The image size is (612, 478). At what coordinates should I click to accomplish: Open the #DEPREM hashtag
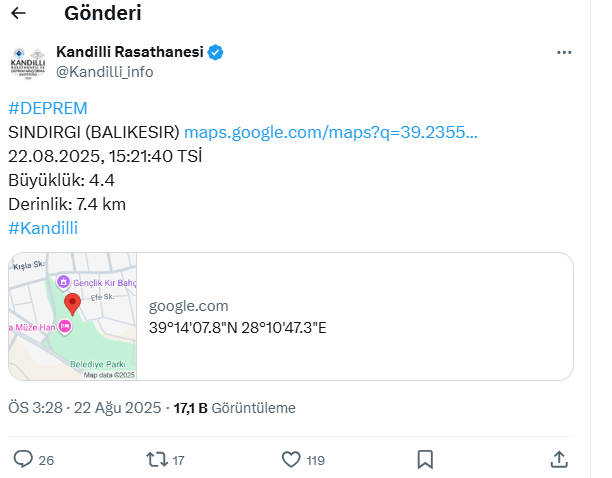tap(48, 108)
